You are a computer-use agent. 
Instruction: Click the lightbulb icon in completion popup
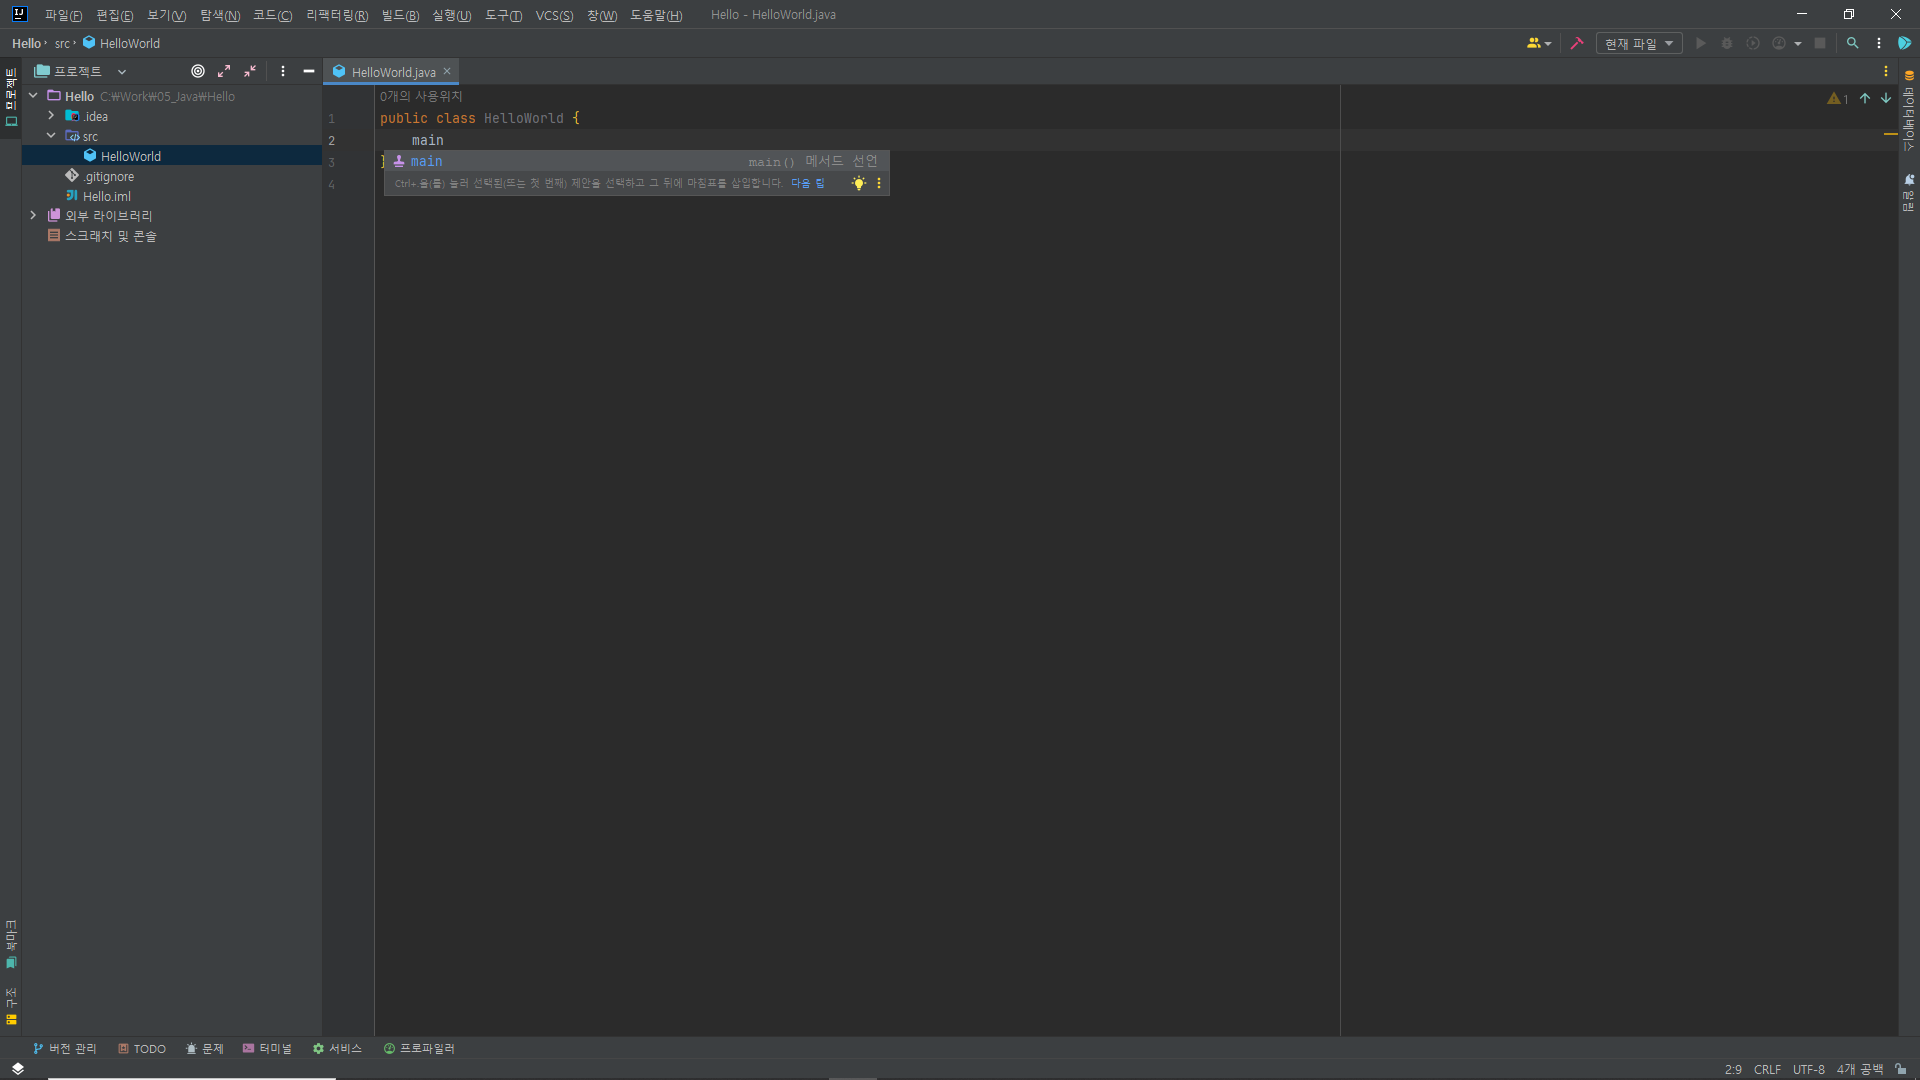858,183
